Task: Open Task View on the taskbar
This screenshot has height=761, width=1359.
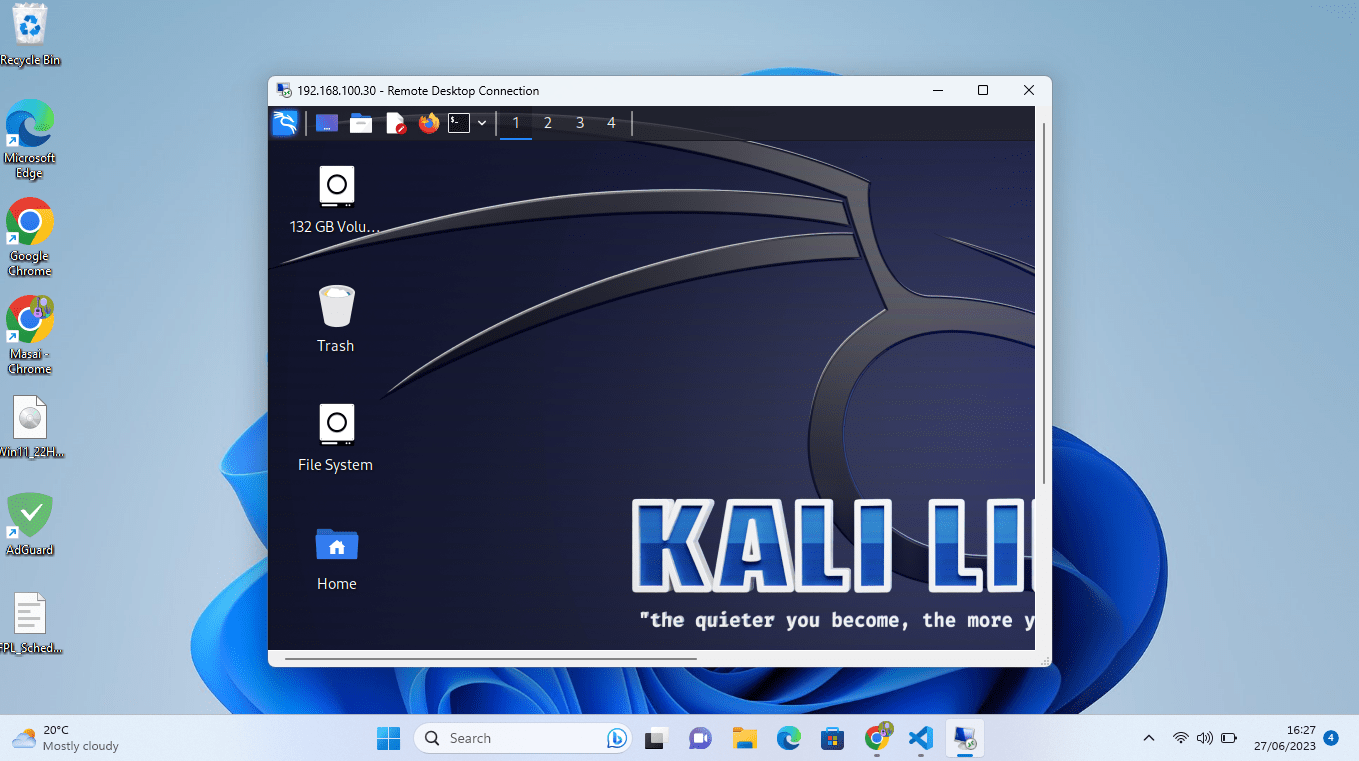Action: [655, 738]
